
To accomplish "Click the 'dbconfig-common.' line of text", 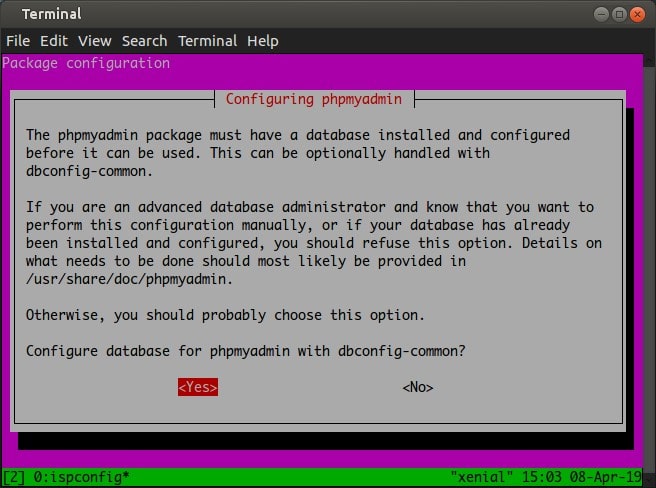I will tap(90, 171).
